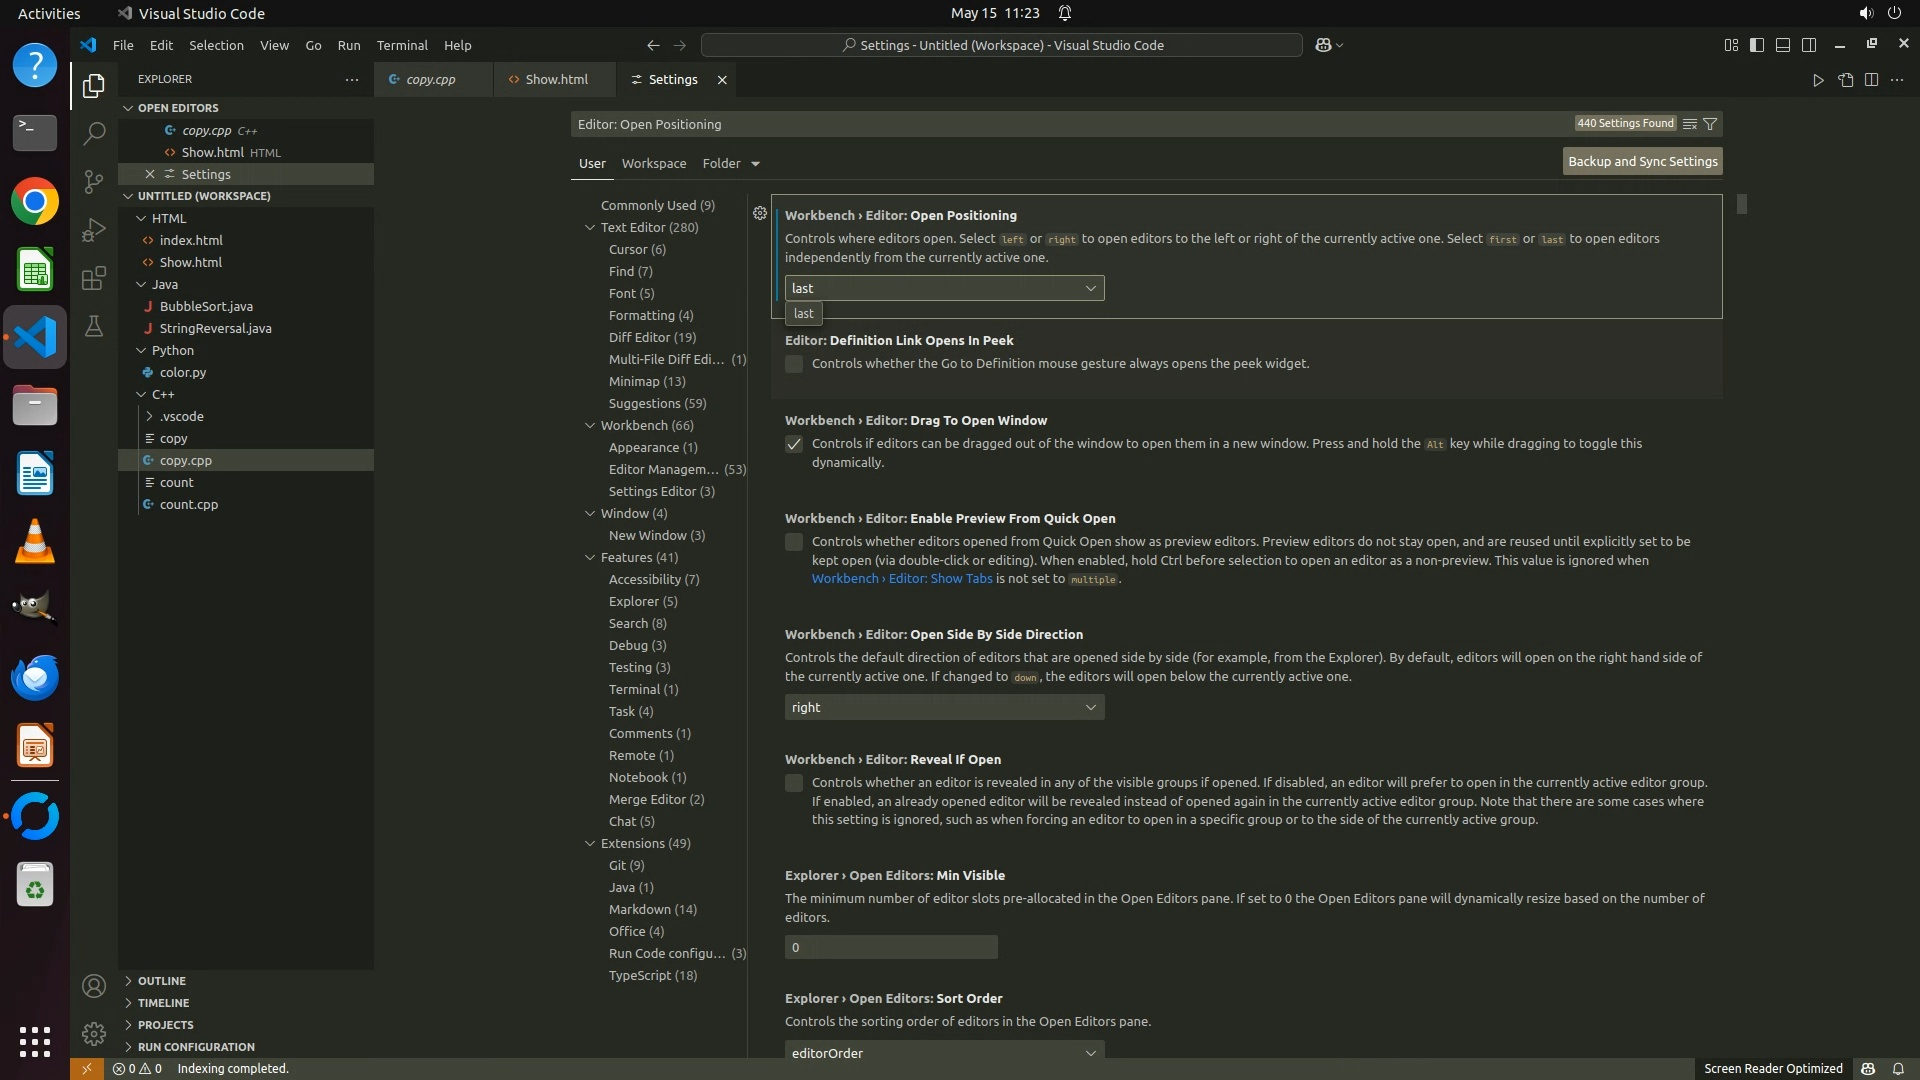Open the Testing flask view
Image resolution: width=1920 pixels, height=1080 pixels.
pos(93,326)
